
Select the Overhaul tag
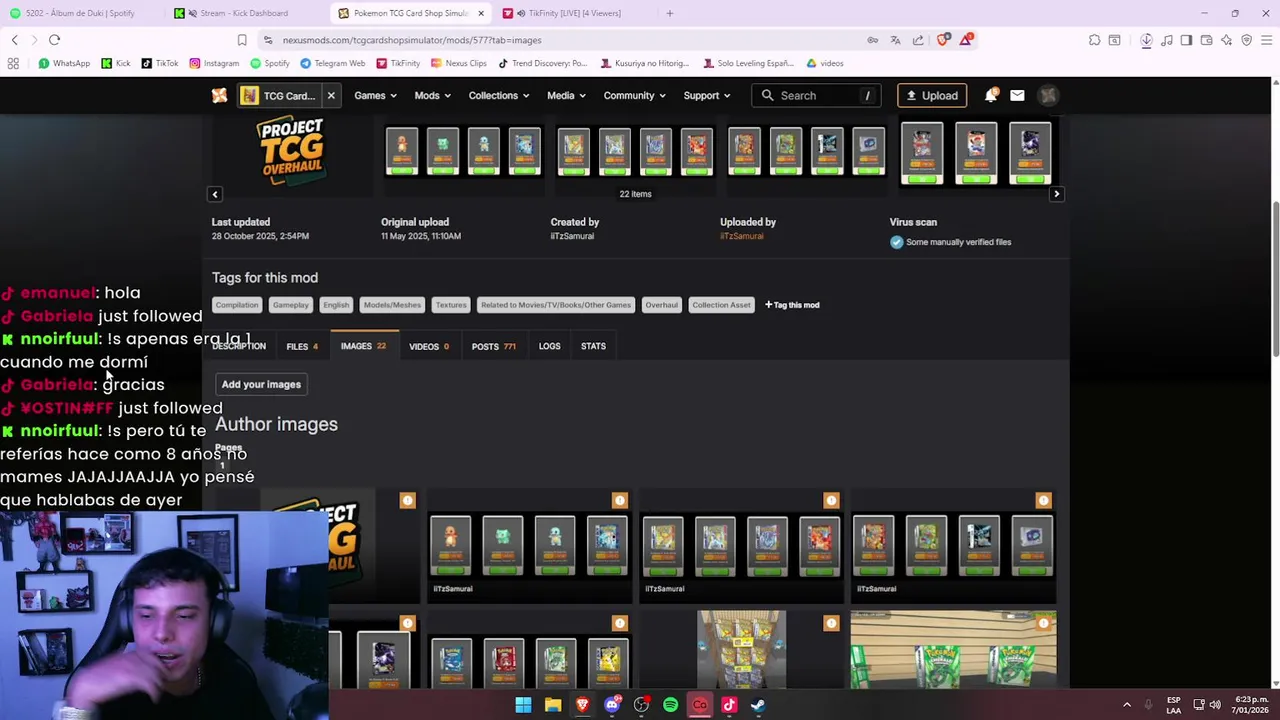coord(661,305)
